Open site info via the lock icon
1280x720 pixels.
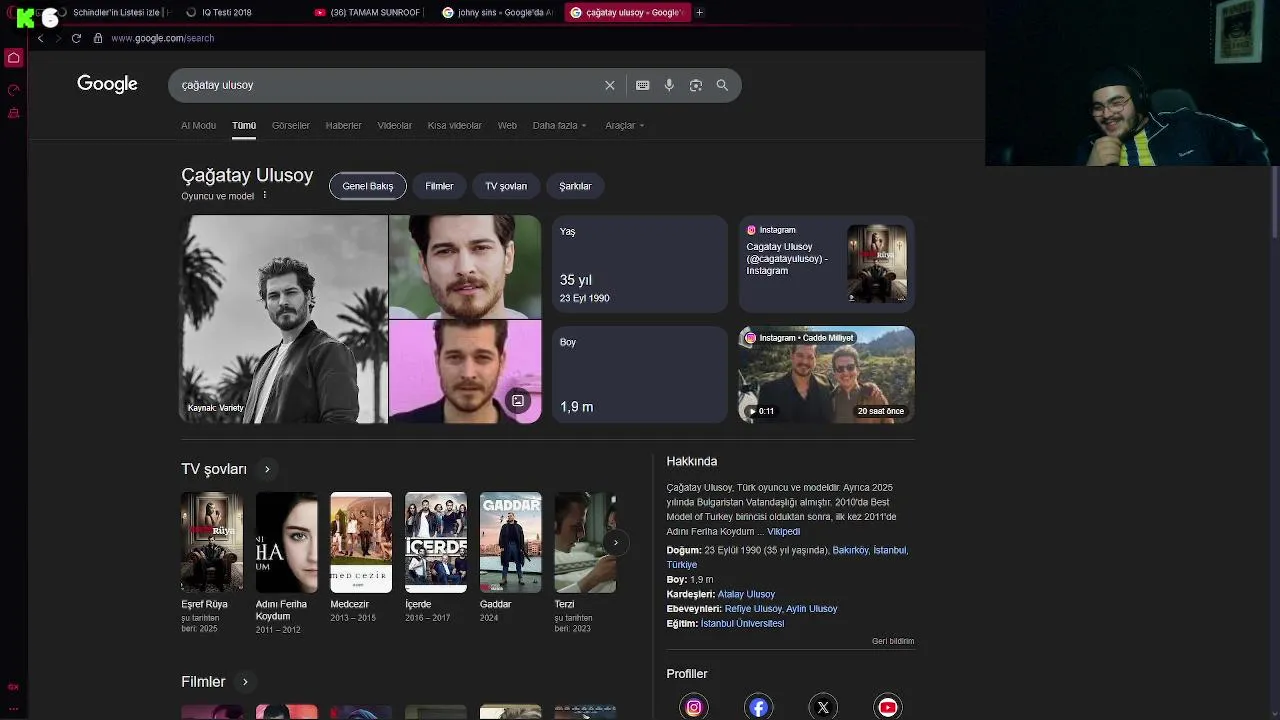[98, 38]
